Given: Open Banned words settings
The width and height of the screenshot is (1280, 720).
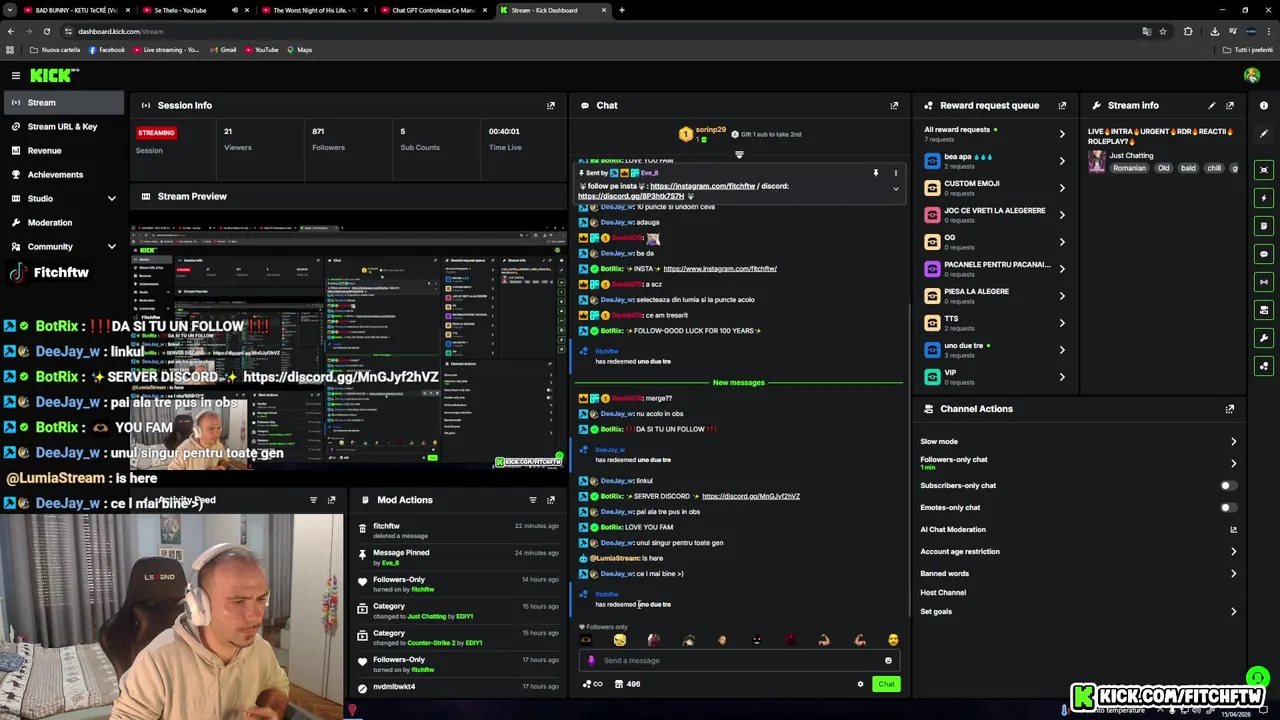Looking at the screenshot, I should [x=1080, y=574].
